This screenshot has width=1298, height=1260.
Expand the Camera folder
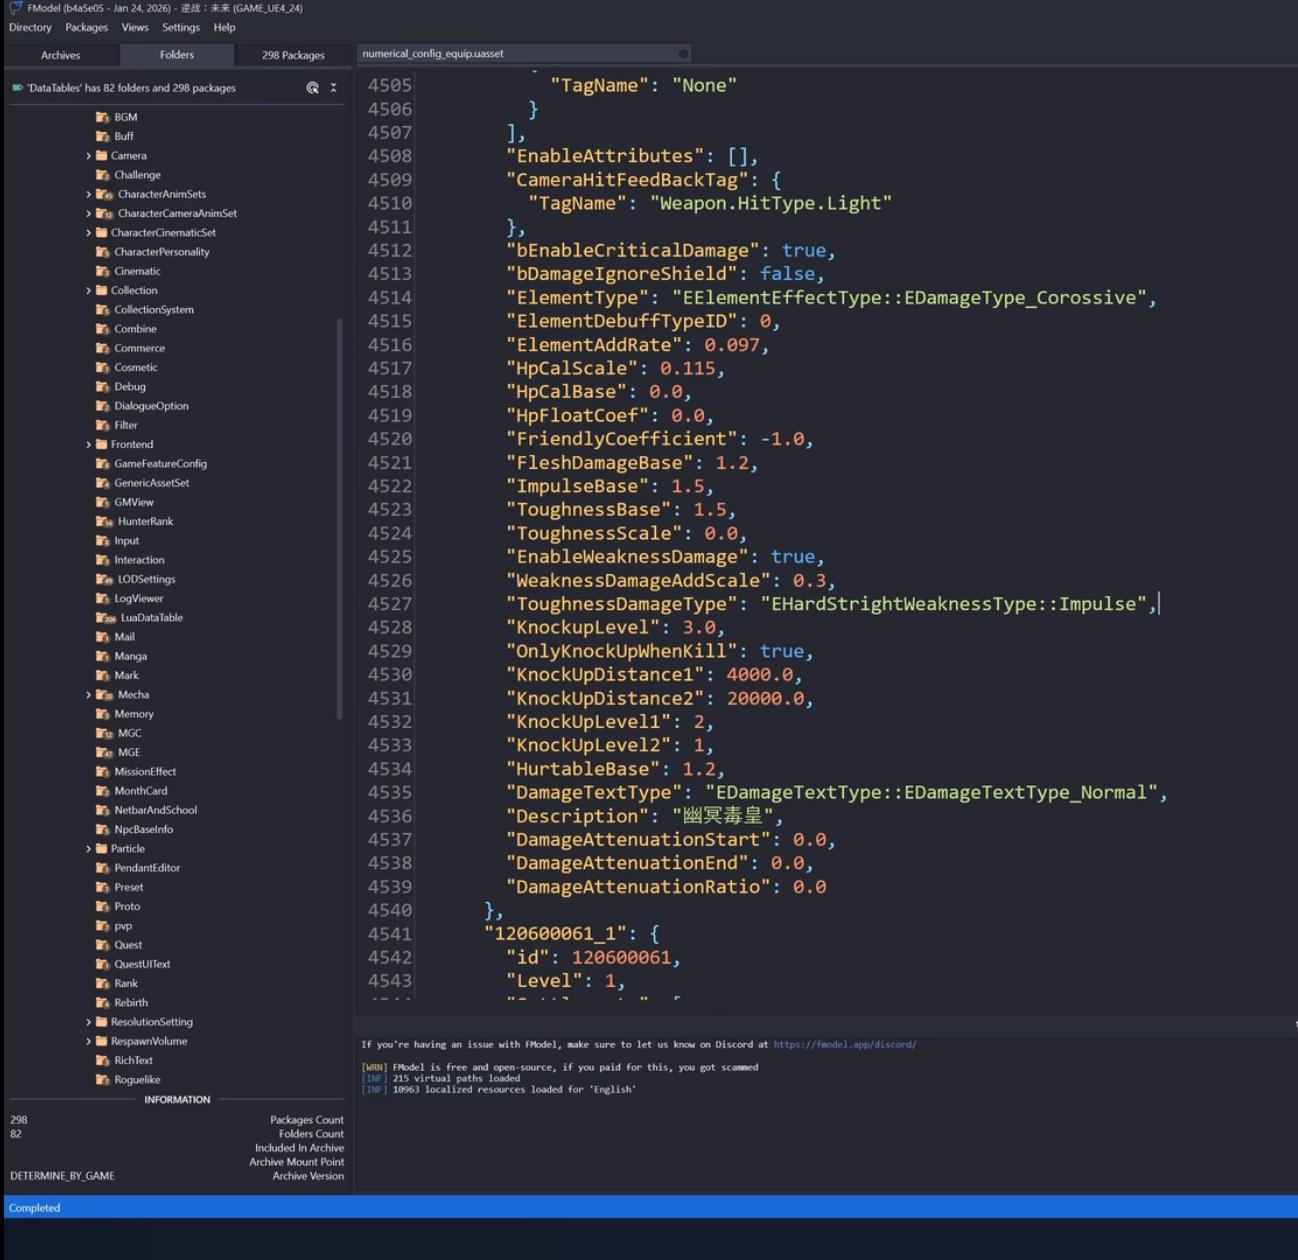pos(88,156)
